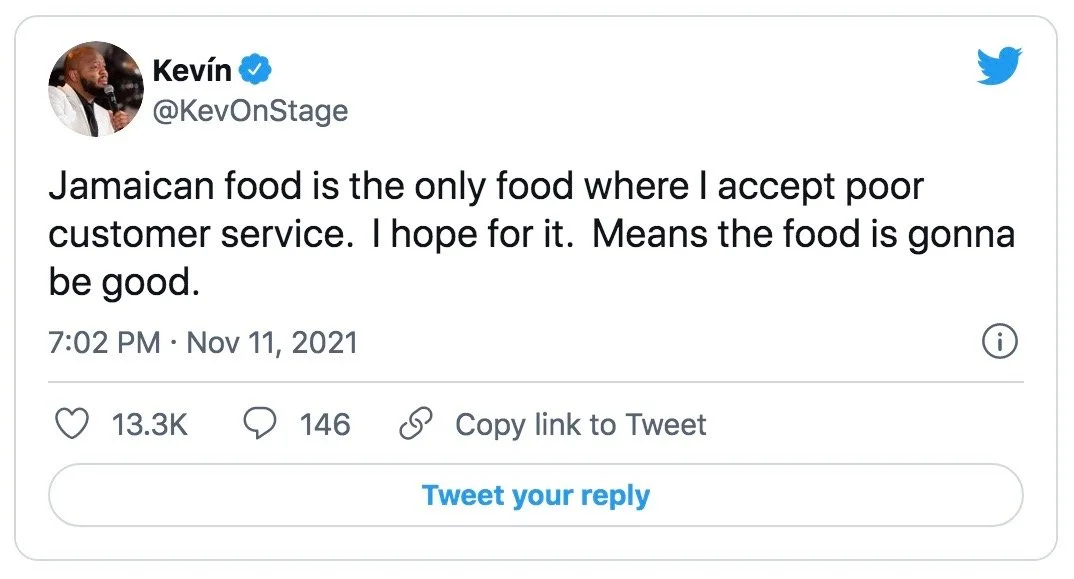
Task: Like the tweet with heart icon
Action: pyautogui.click(x=71, y=424)
